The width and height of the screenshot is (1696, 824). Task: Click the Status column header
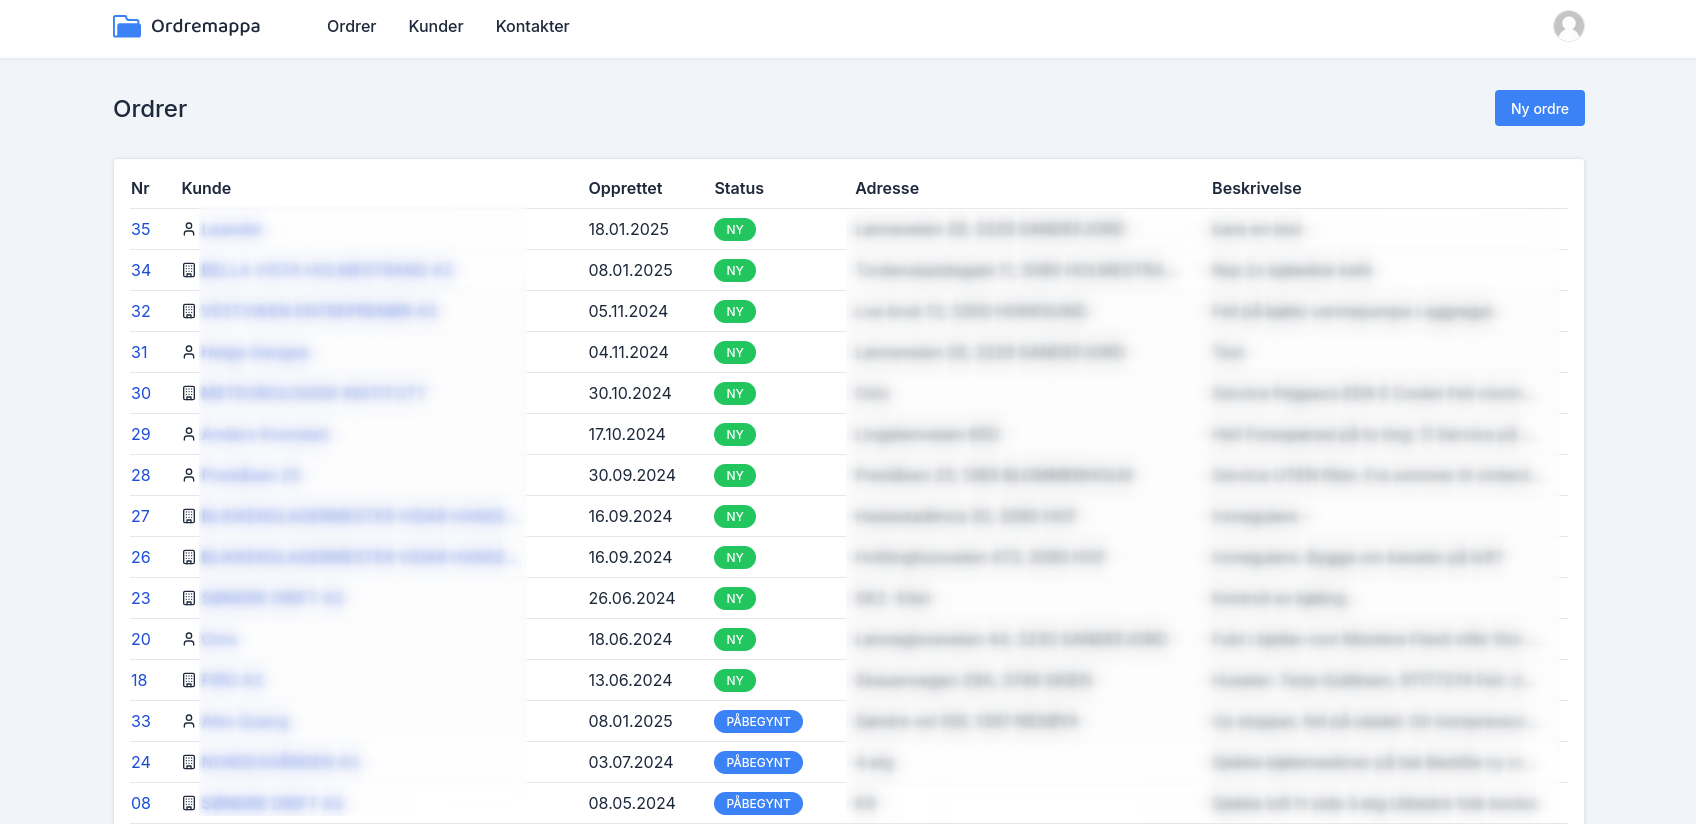pos(739,189)
